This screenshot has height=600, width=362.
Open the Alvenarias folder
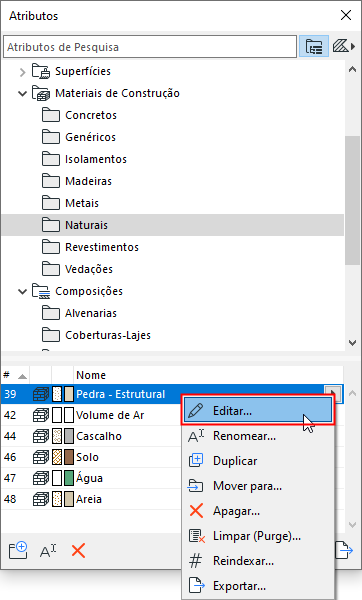click(91, 313)
